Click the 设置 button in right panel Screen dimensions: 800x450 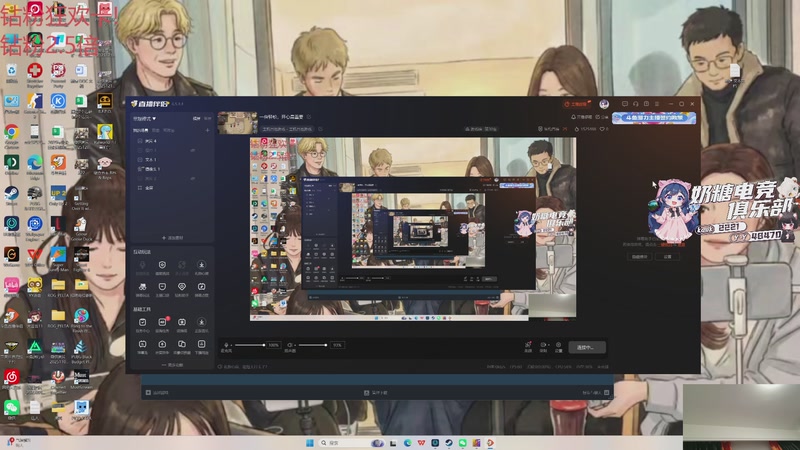668,257
